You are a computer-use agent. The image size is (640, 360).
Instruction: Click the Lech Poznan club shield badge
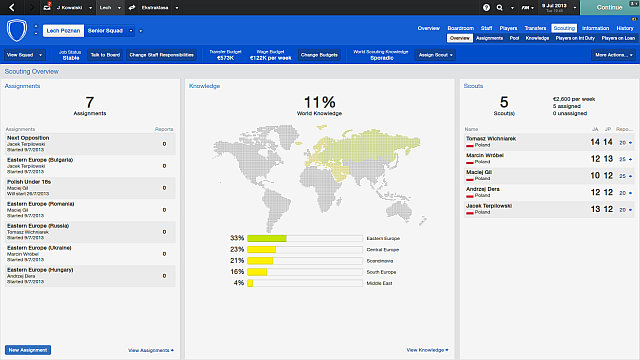tap(17, 31)
